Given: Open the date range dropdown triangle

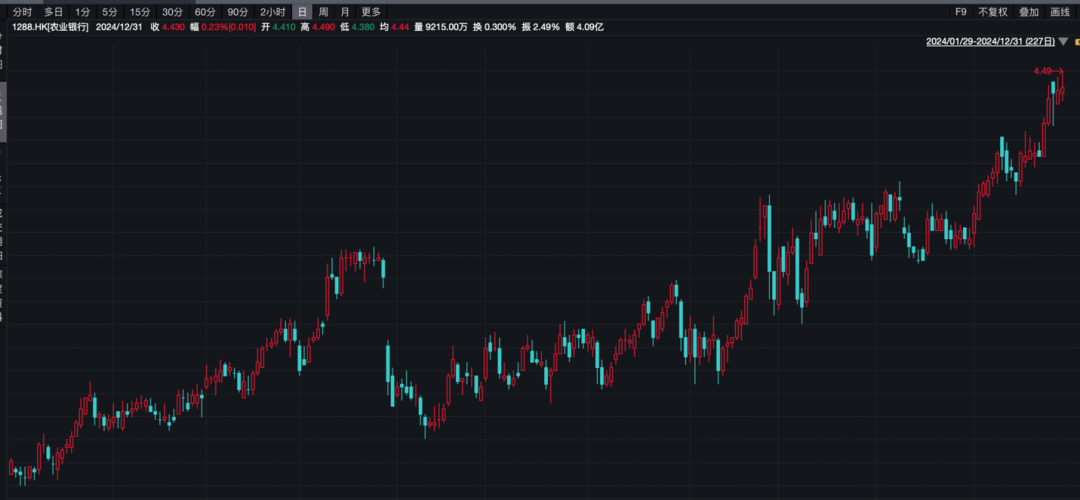Looking at the screenshot, I should [1062, 42].
